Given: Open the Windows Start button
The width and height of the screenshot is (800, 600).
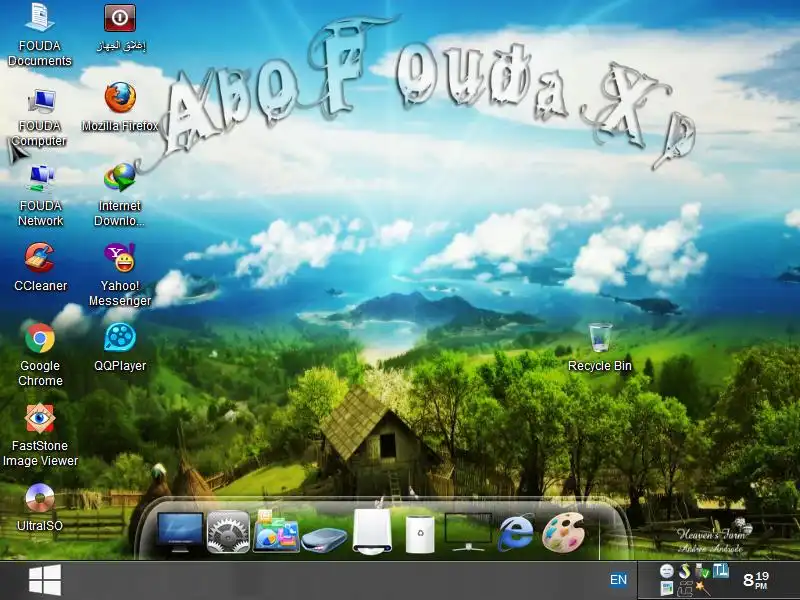Looking at the screenshot, I should (x=45, y=580).
